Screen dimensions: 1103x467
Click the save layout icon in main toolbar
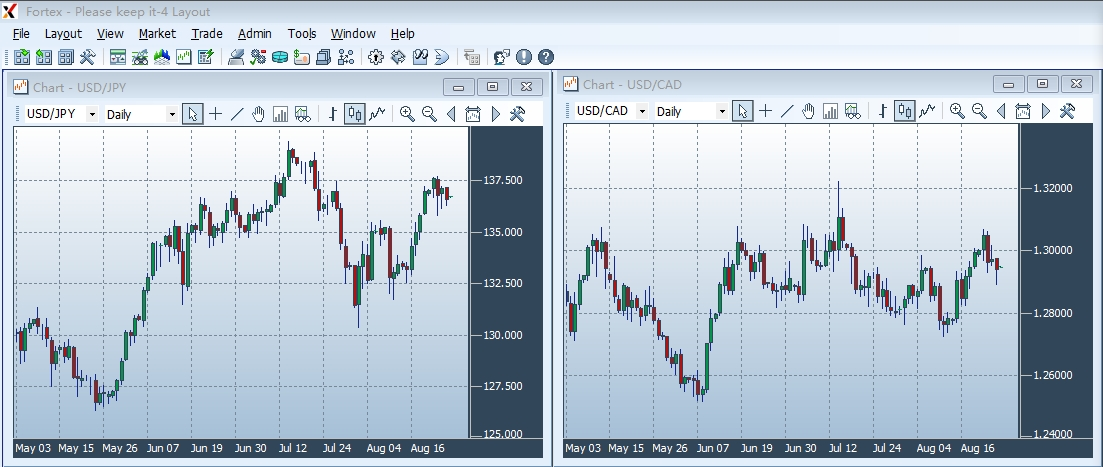pyautogui.click(x=44, y=57)
